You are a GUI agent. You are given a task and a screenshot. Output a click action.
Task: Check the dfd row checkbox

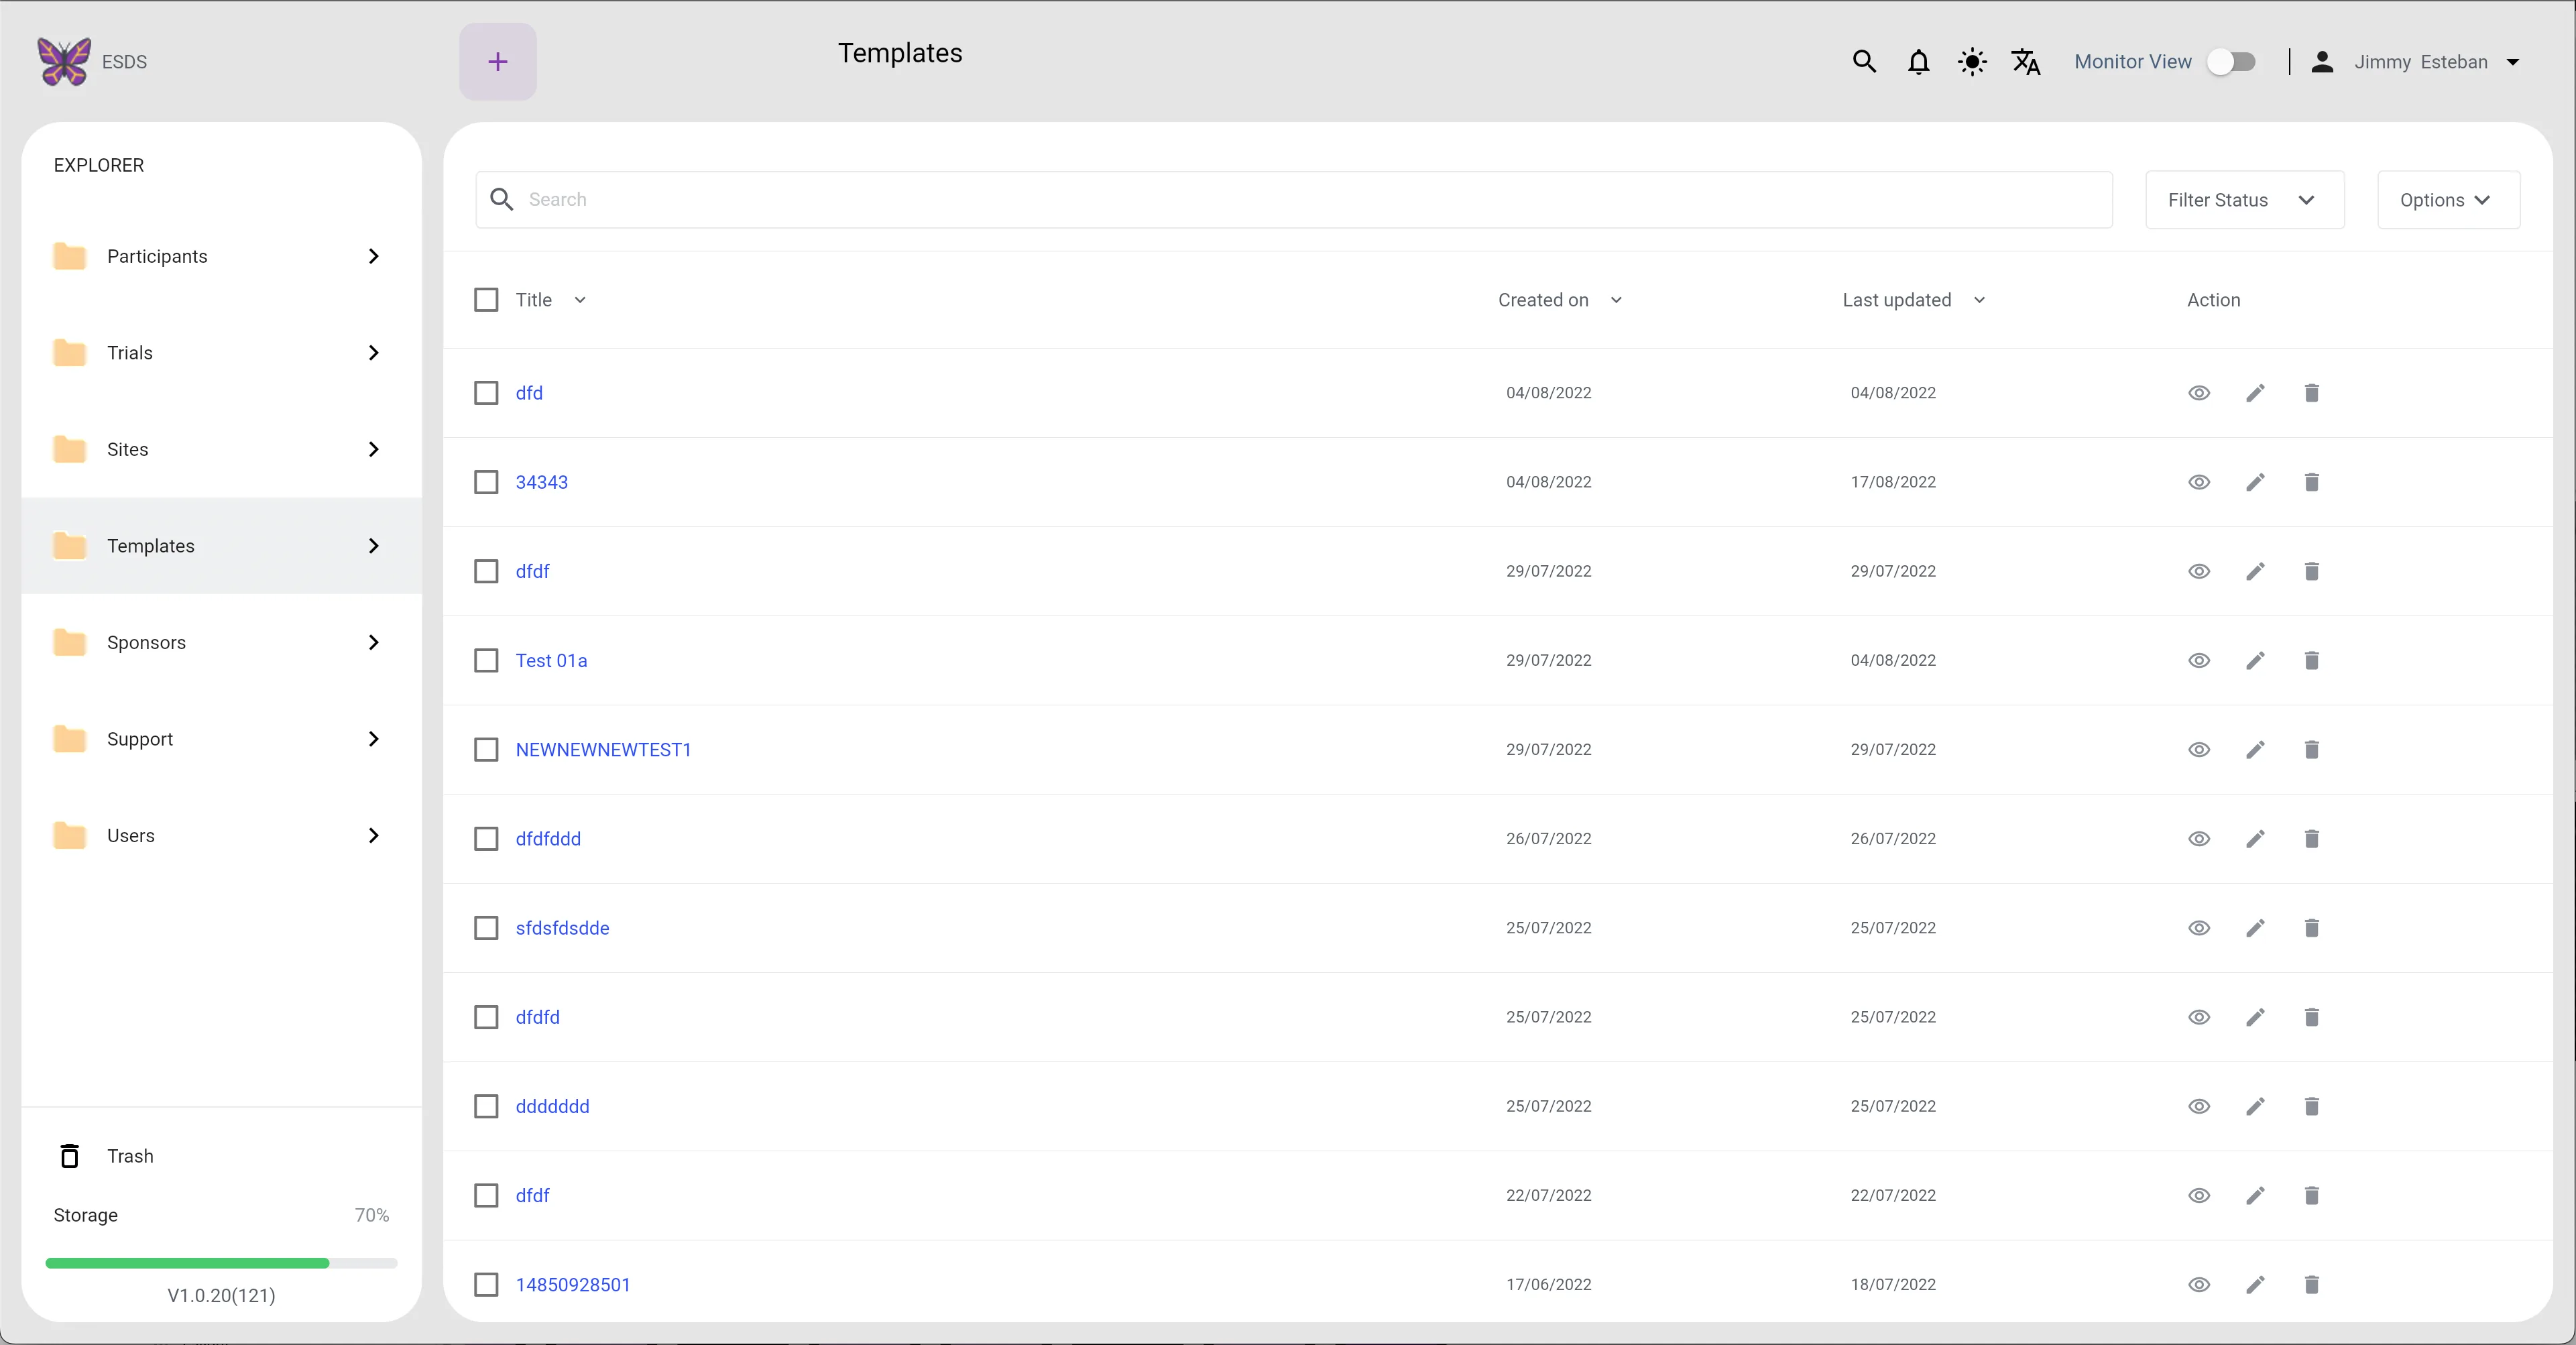486,393
